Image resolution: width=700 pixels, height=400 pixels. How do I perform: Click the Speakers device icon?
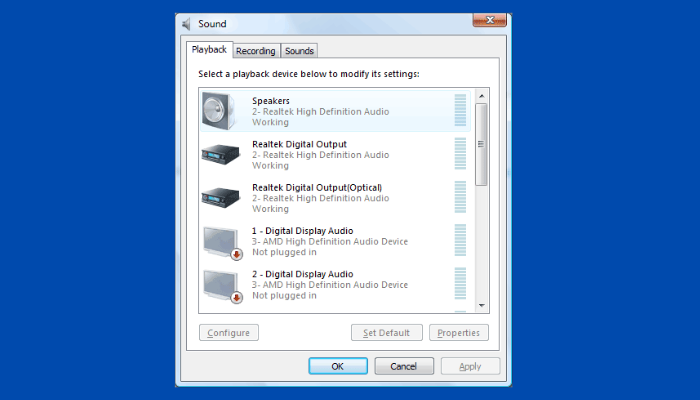(221, 110)
